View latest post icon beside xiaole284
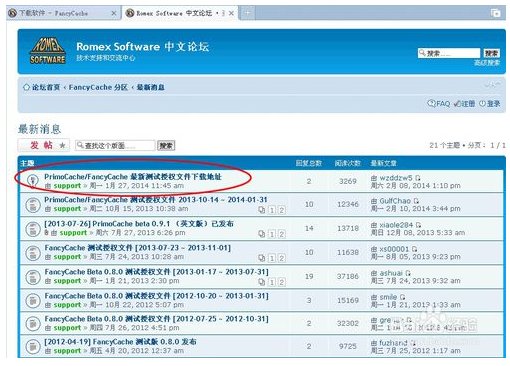 (418, 225)
